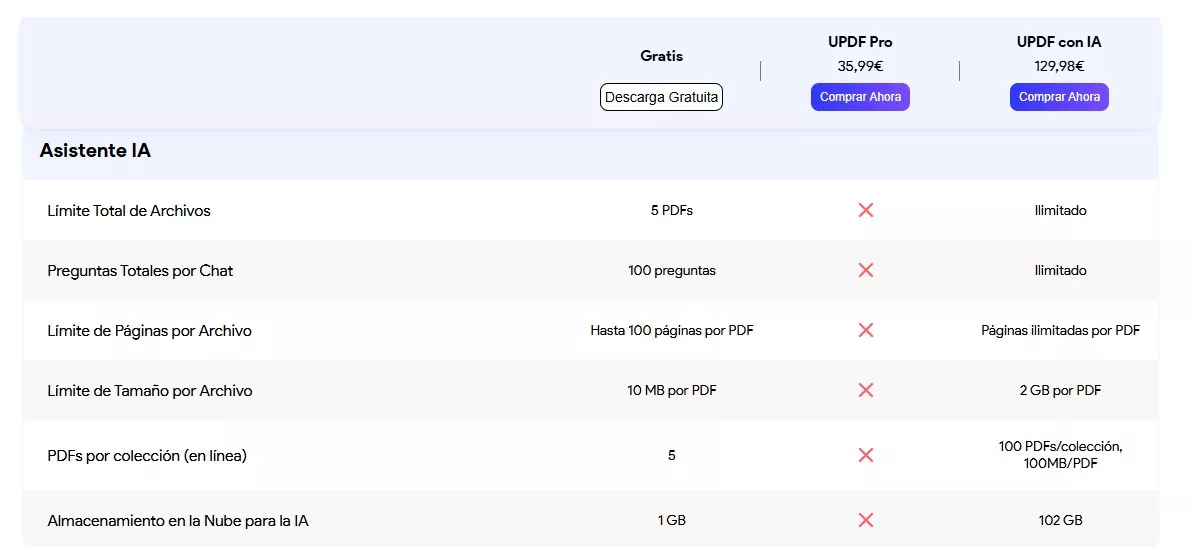Click Comprar Ahora under UPDF Pro
This screenshot has height=547, width=1198.
[x=860, y=97]
